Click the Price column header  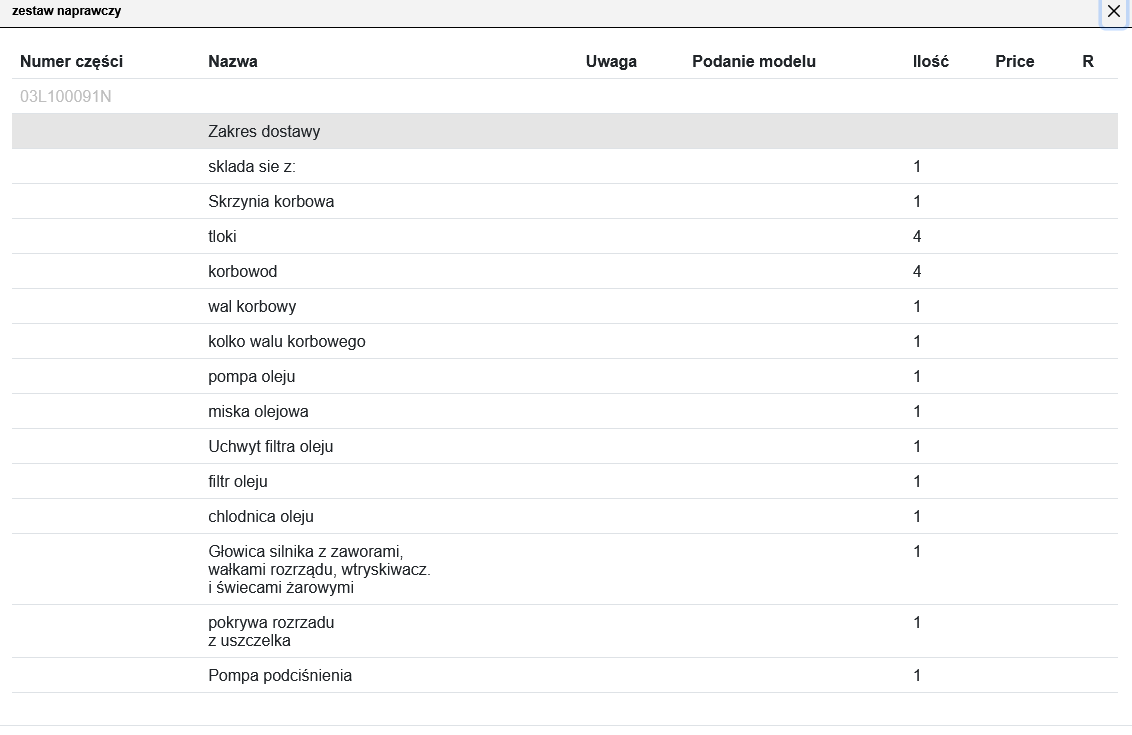click(1015, 61)
